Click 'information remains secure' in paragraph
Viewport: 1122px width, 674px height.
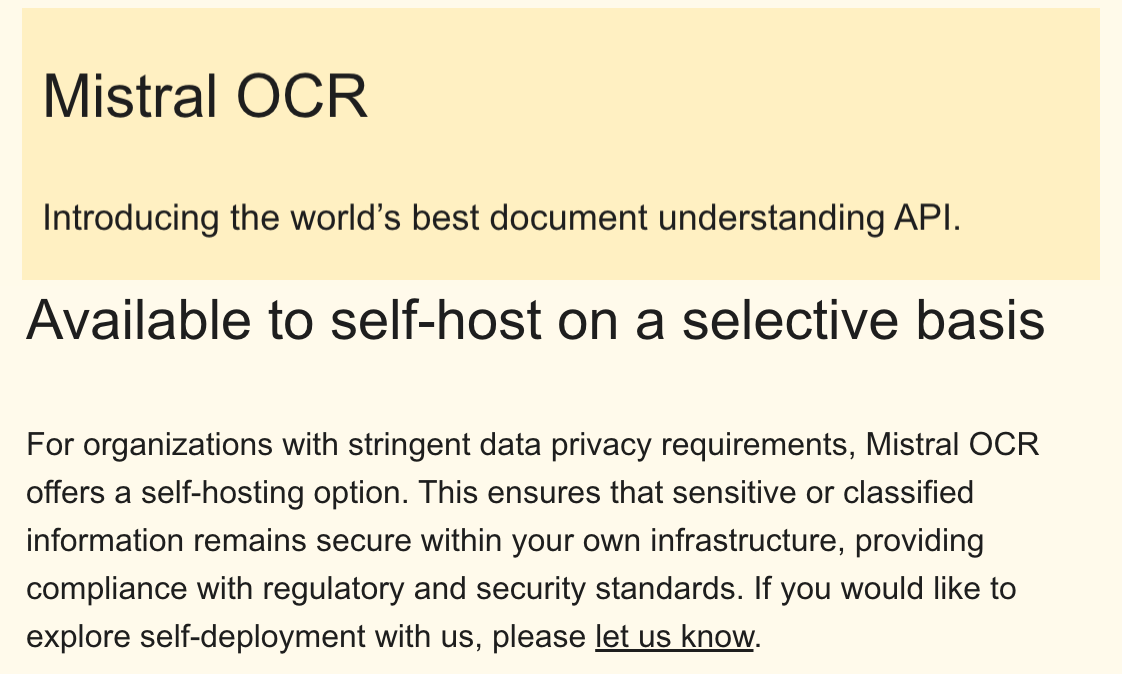click(219, 540)
